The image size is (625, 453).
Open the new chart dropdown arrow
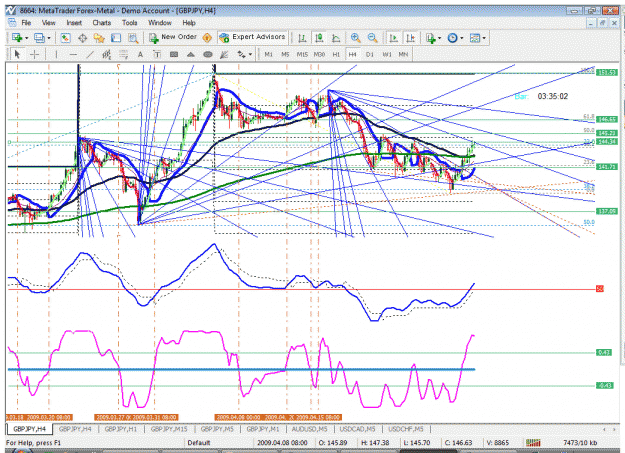27,38
